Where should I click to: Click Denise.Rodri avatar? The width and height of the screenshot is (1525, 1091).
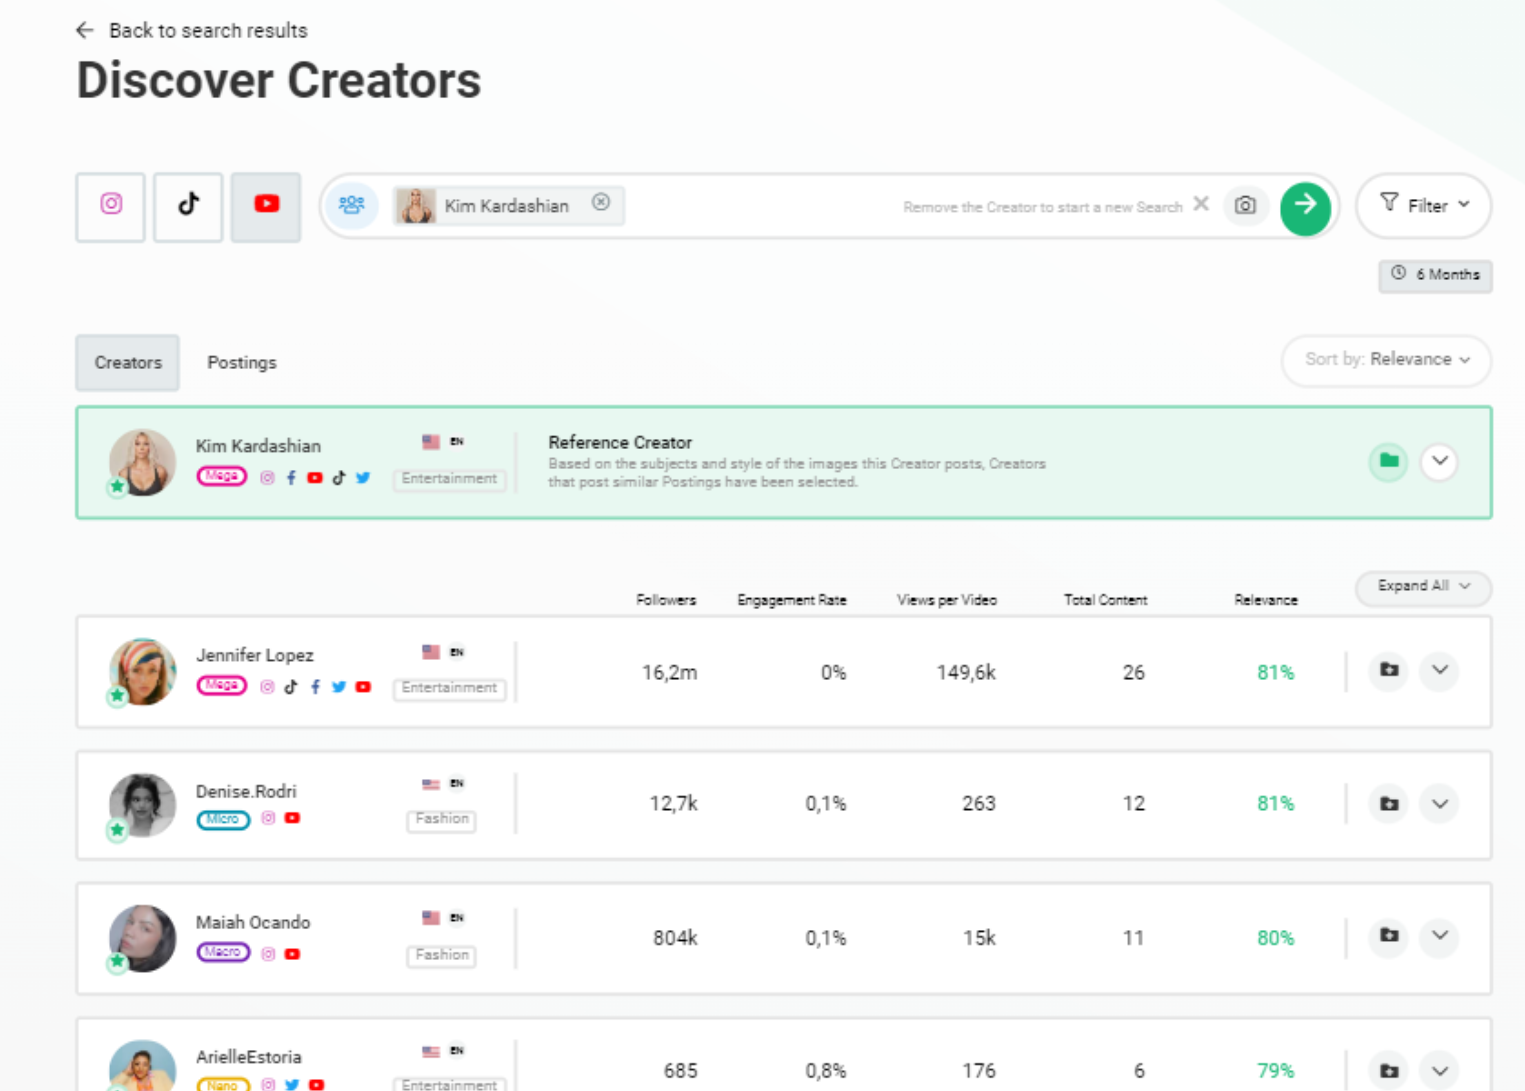142,805
